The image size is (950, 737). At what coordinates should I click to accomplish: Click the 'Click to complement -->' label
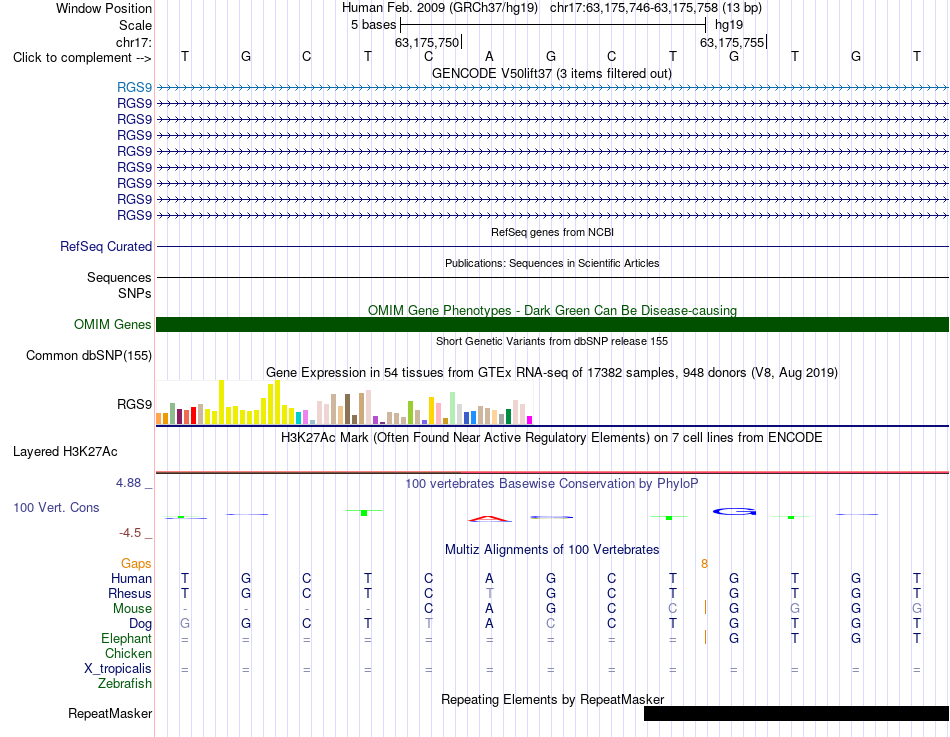(82, 58)
